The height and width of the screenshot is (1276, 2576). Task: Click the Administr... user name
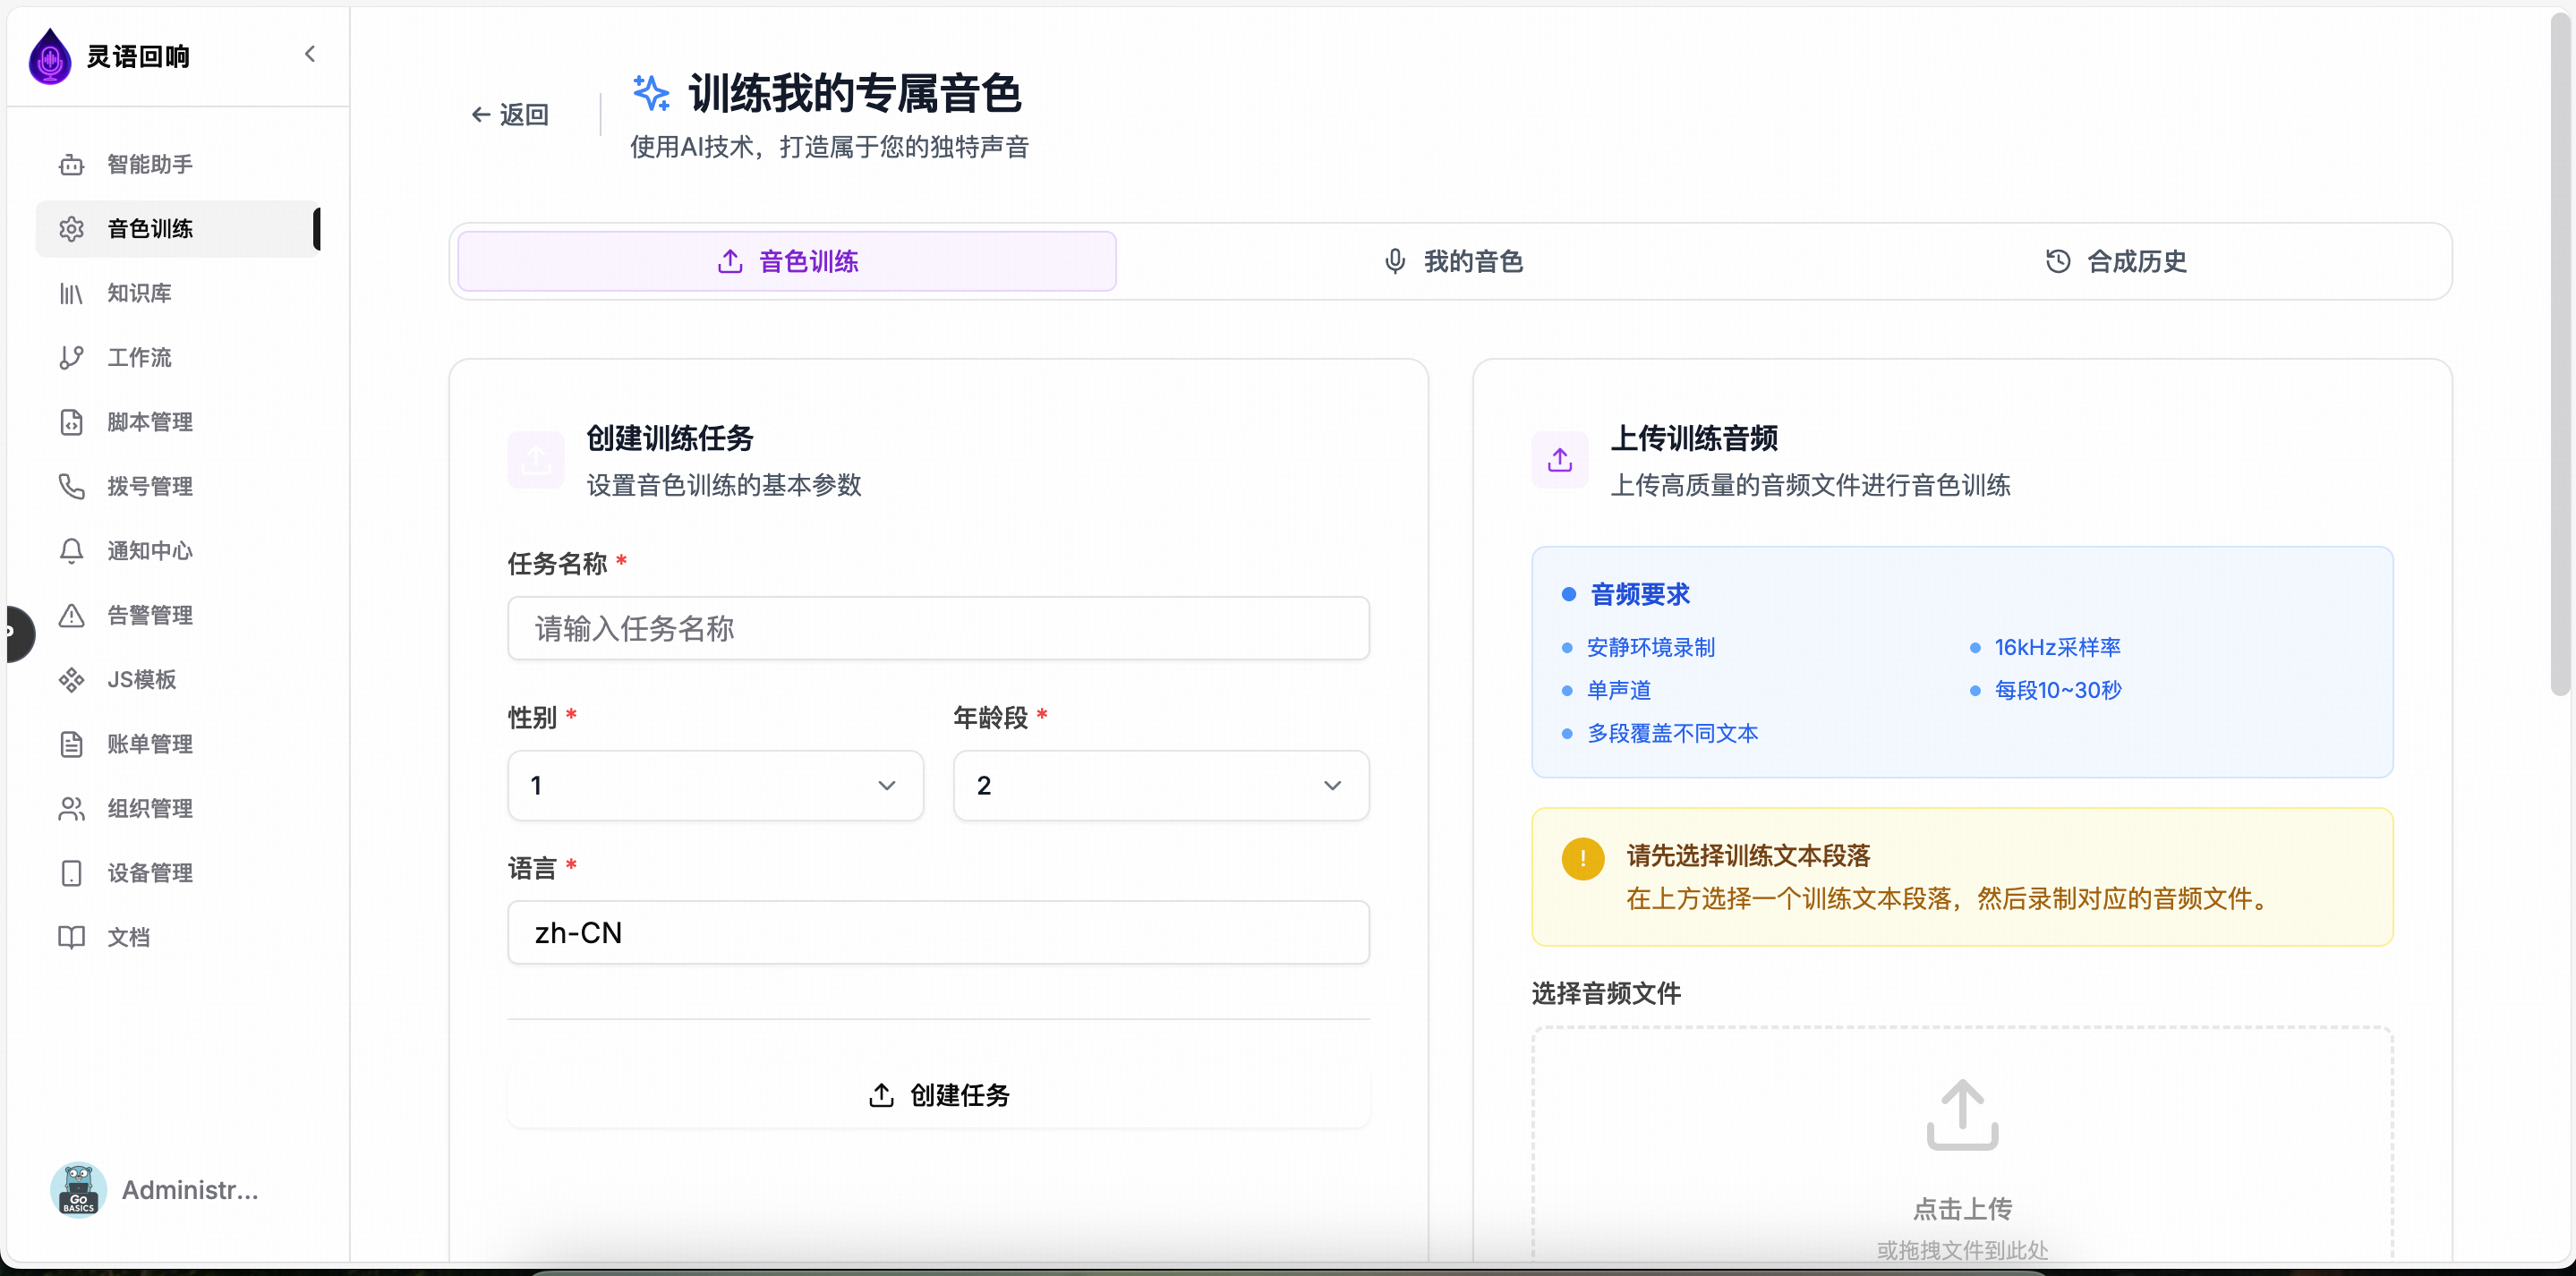(x=190, y=1190)
